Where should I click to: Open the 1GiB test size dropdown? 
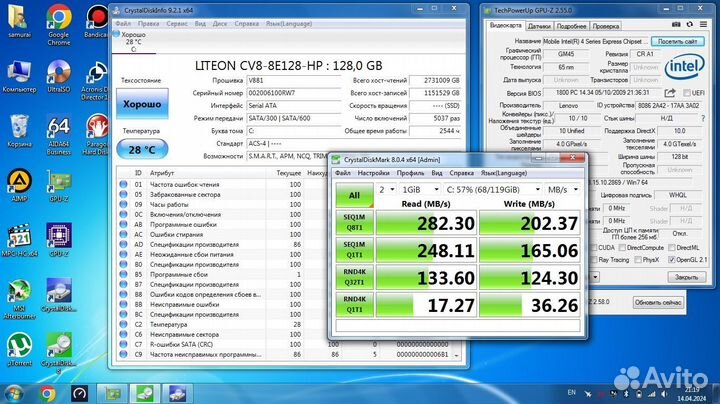420,190
